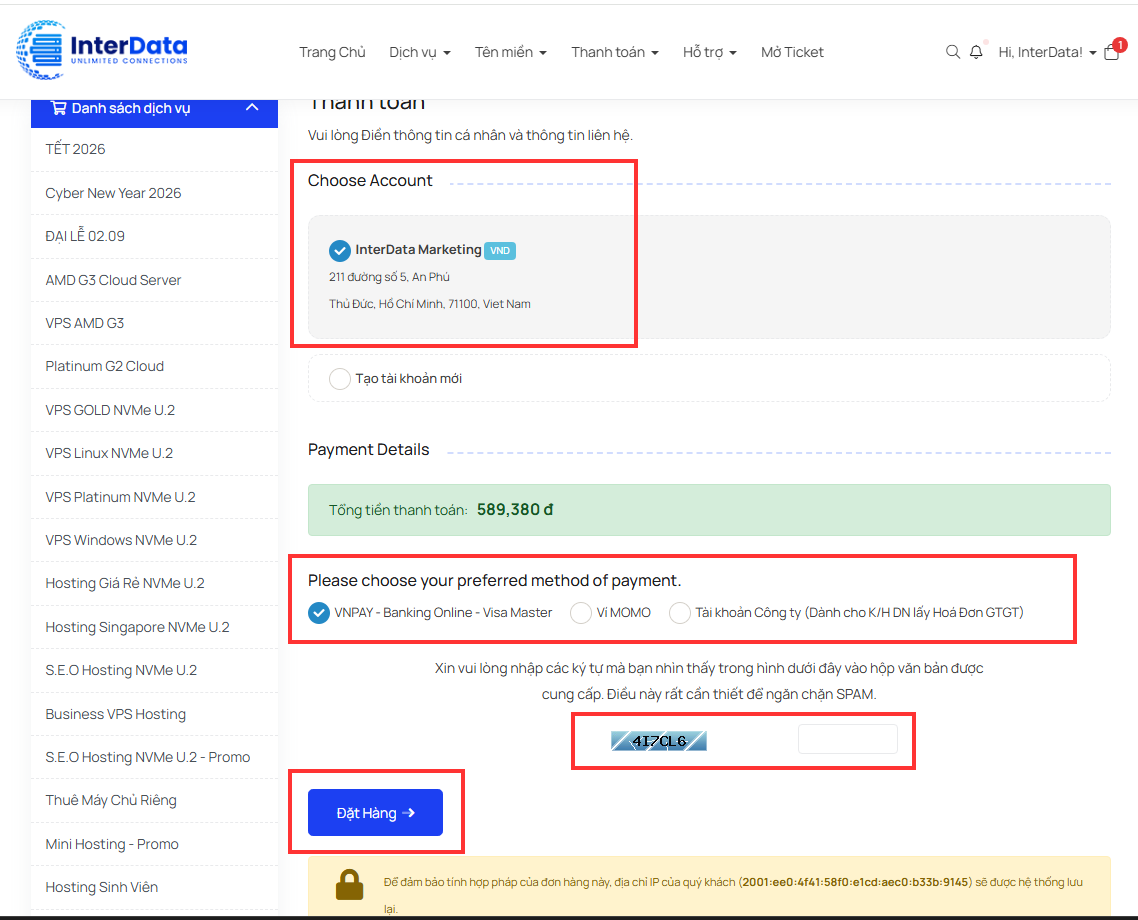Expand the Tên miền menu
The width and height of the screenshot is (1138, 920).
pos(510,52)
